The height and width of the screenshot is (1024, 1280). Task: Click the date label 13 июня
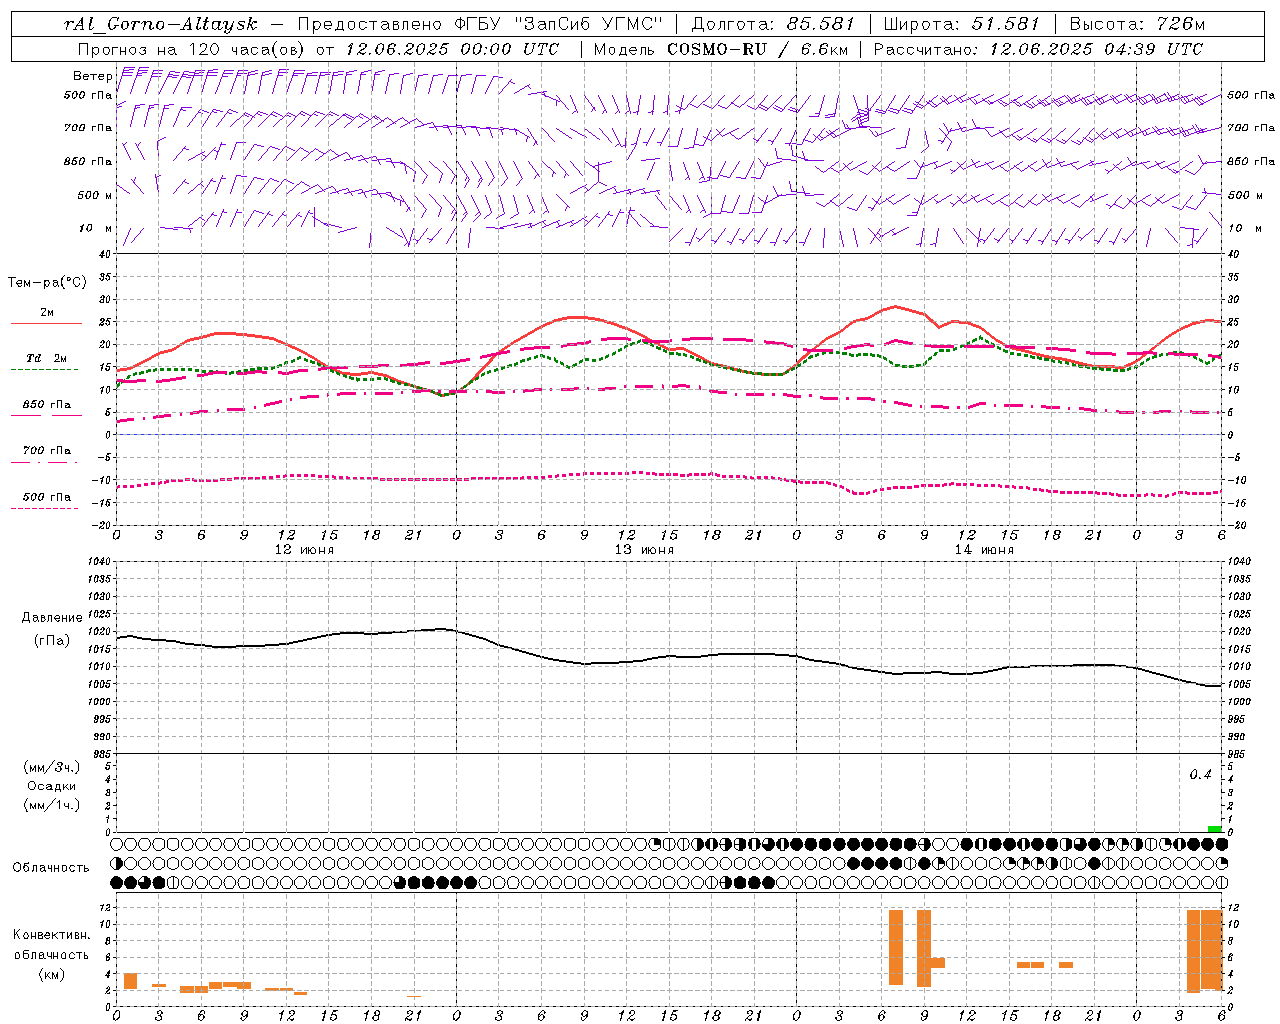(x=644, y=550)
